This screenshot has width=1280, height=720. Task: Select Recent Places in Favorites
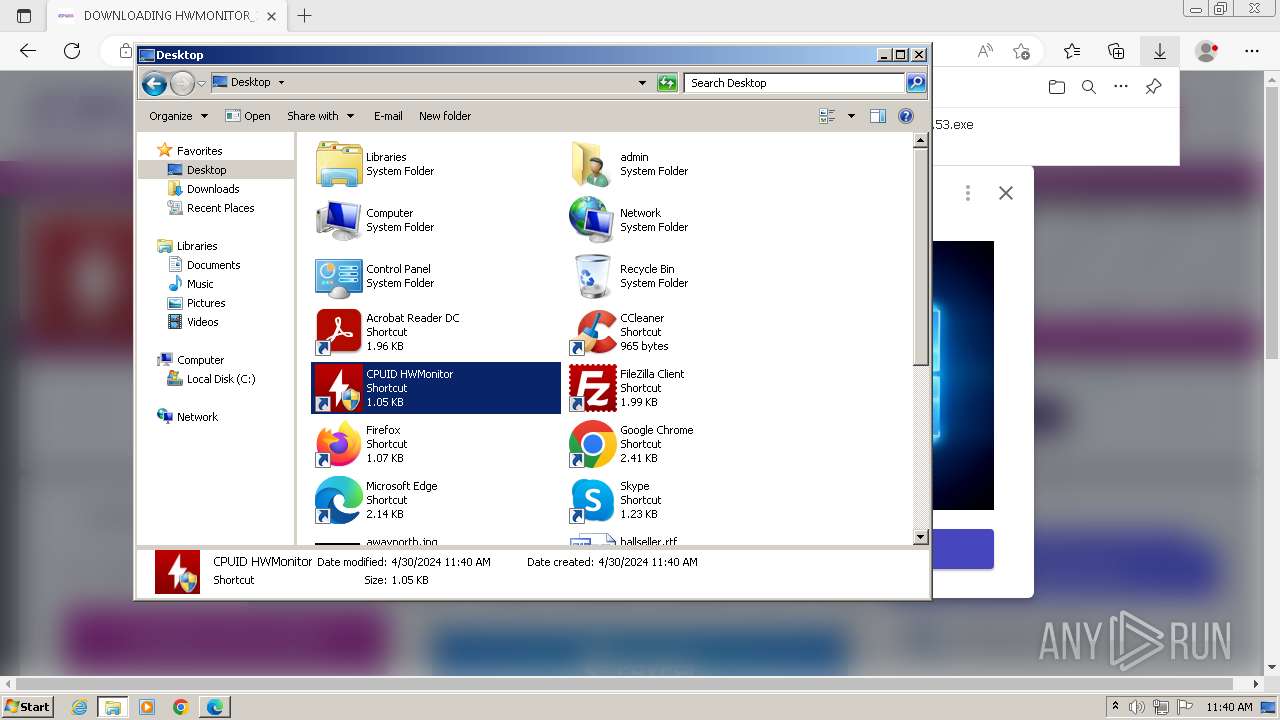pos(220,208)
